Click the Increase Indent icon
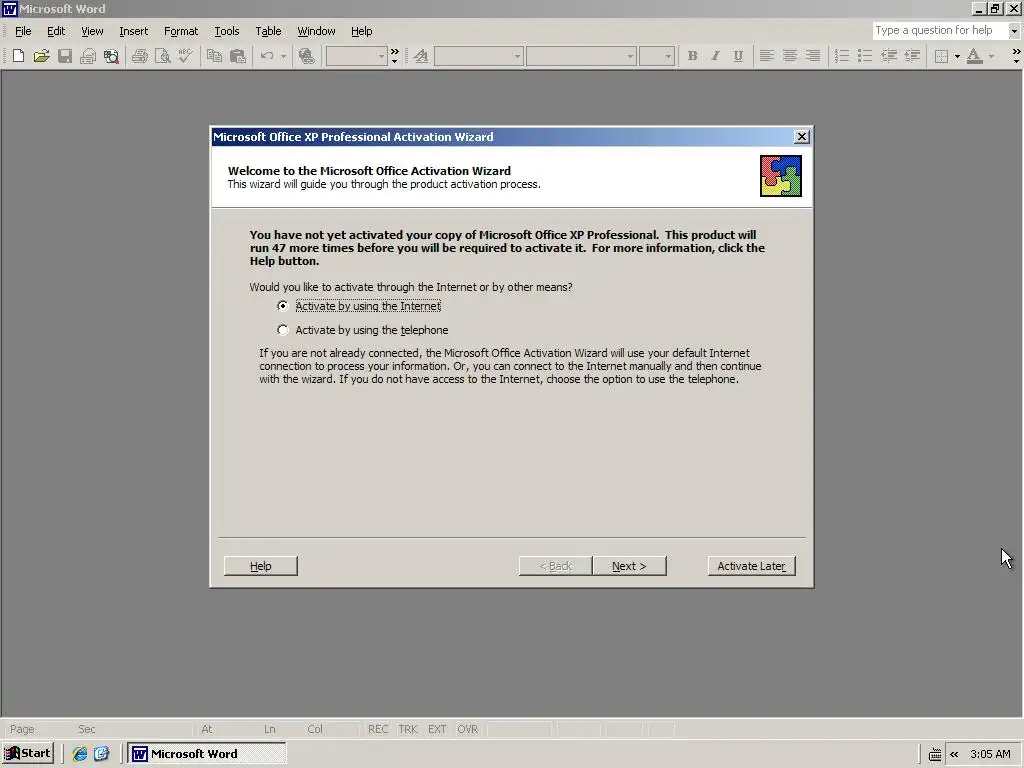 [912, 56]
